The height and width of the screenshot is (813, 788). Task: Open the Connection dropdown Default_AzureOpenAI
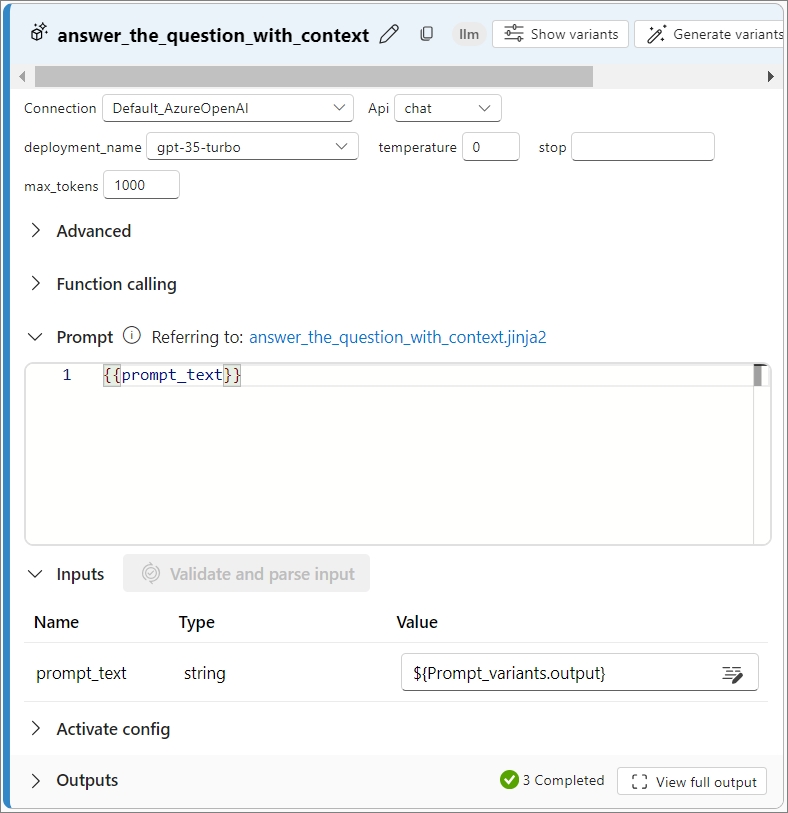point(228,108)
